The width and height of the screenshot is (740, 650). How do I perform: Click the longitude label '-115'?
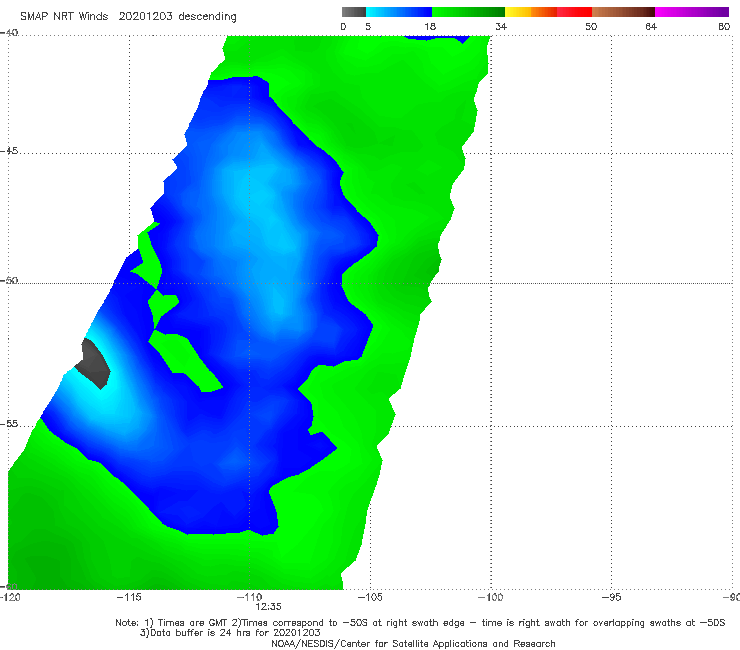[x=129, y=597]
